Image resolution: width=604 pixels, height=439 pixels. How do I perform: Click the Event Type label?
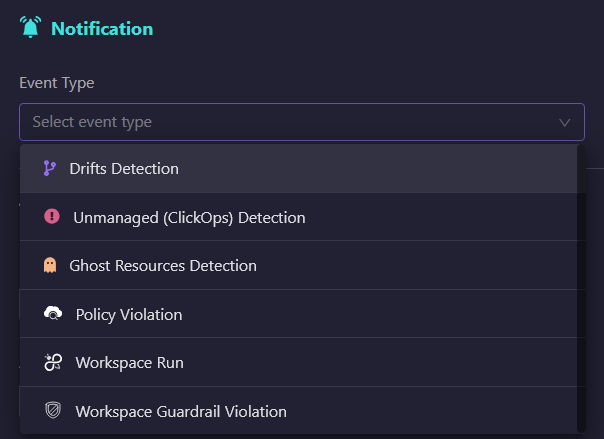click(x=57, y=83)
